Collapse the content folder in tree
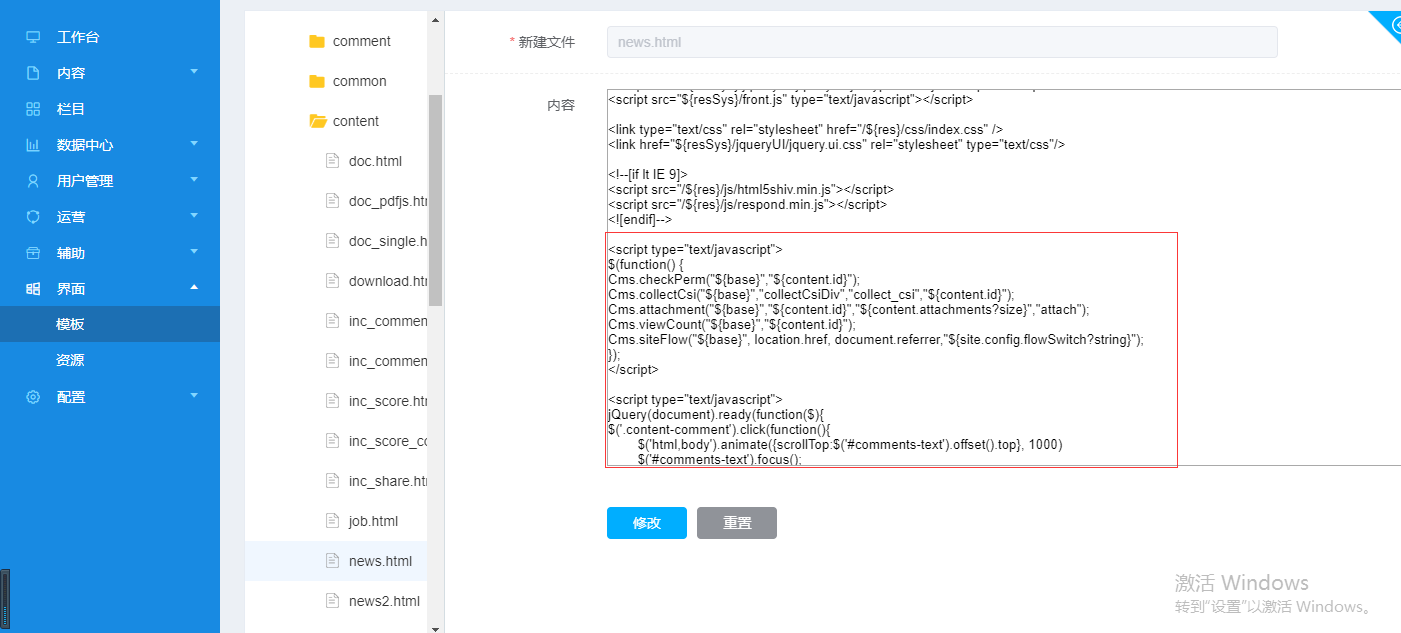 pos(356,121)
